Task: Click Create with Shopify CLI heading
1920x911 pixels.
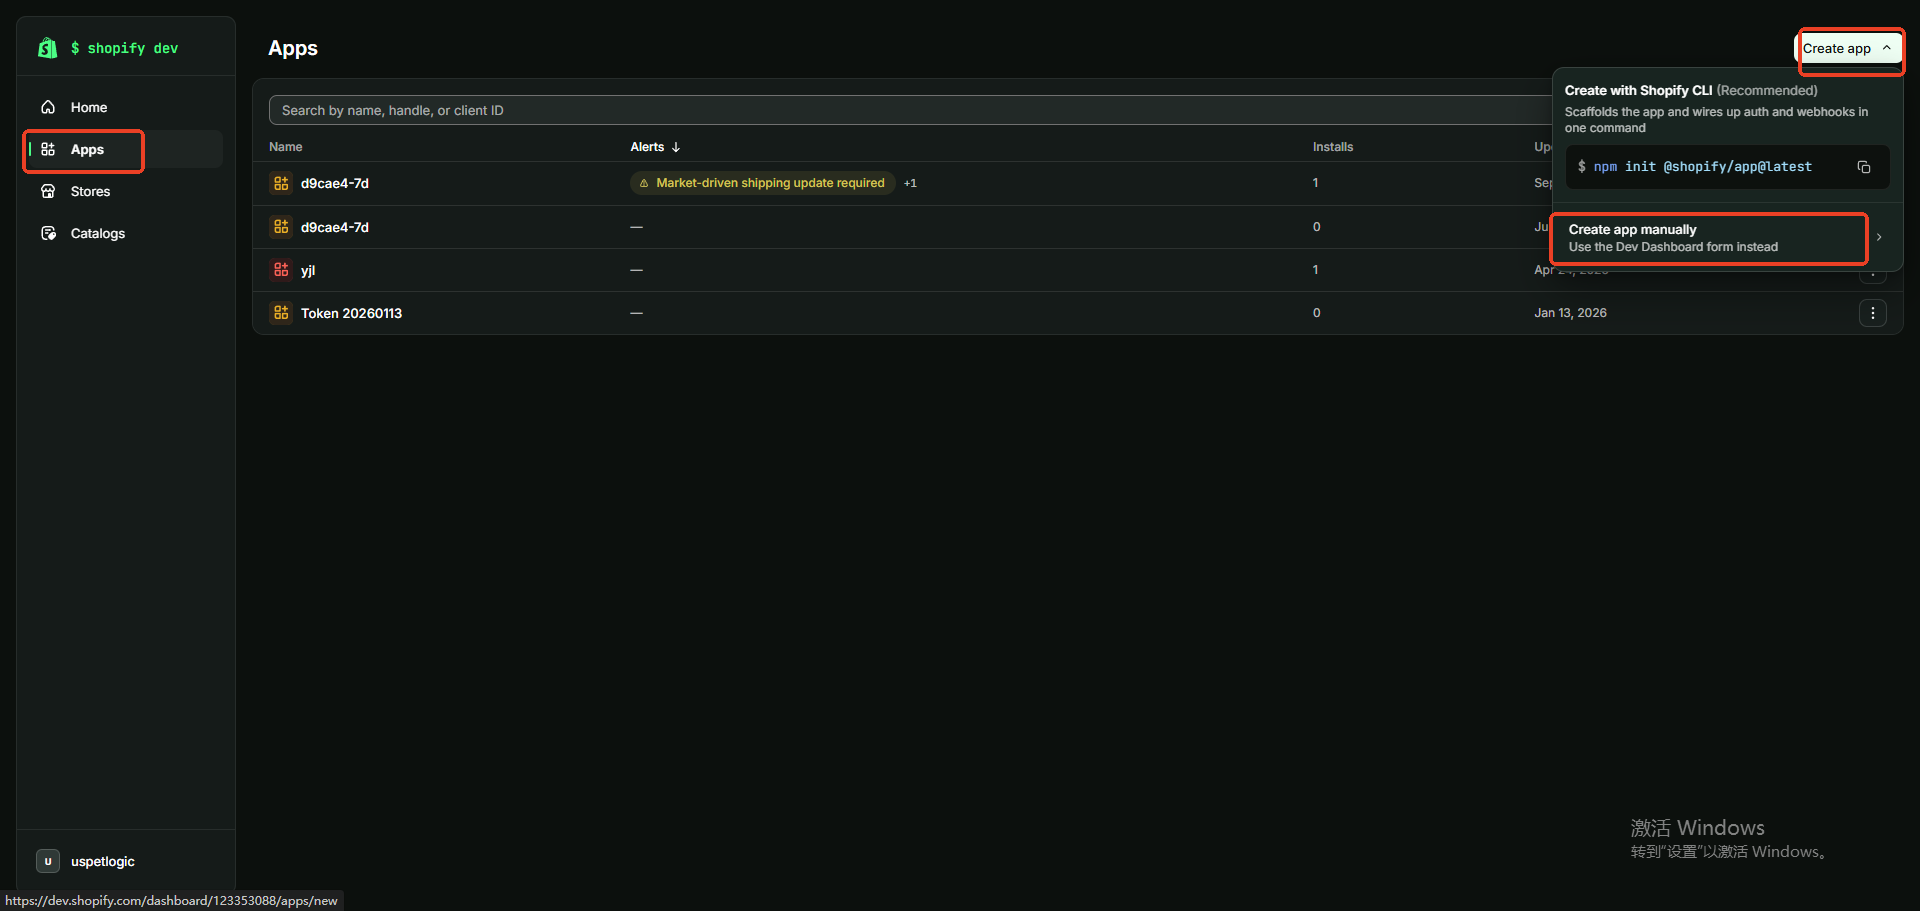Action: pos(1638,90)
